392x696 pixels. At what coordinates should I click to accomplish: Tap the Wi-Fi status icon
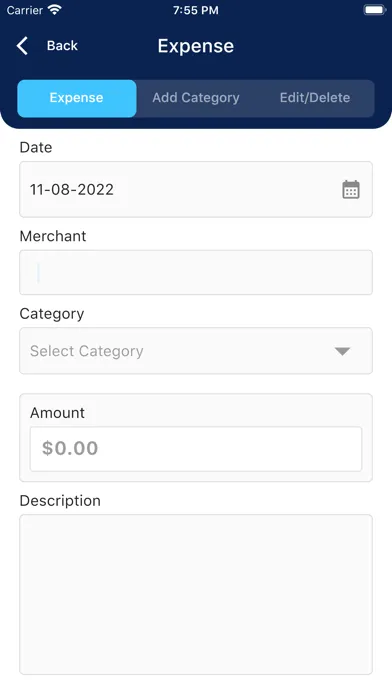click(x=55, y=9)
